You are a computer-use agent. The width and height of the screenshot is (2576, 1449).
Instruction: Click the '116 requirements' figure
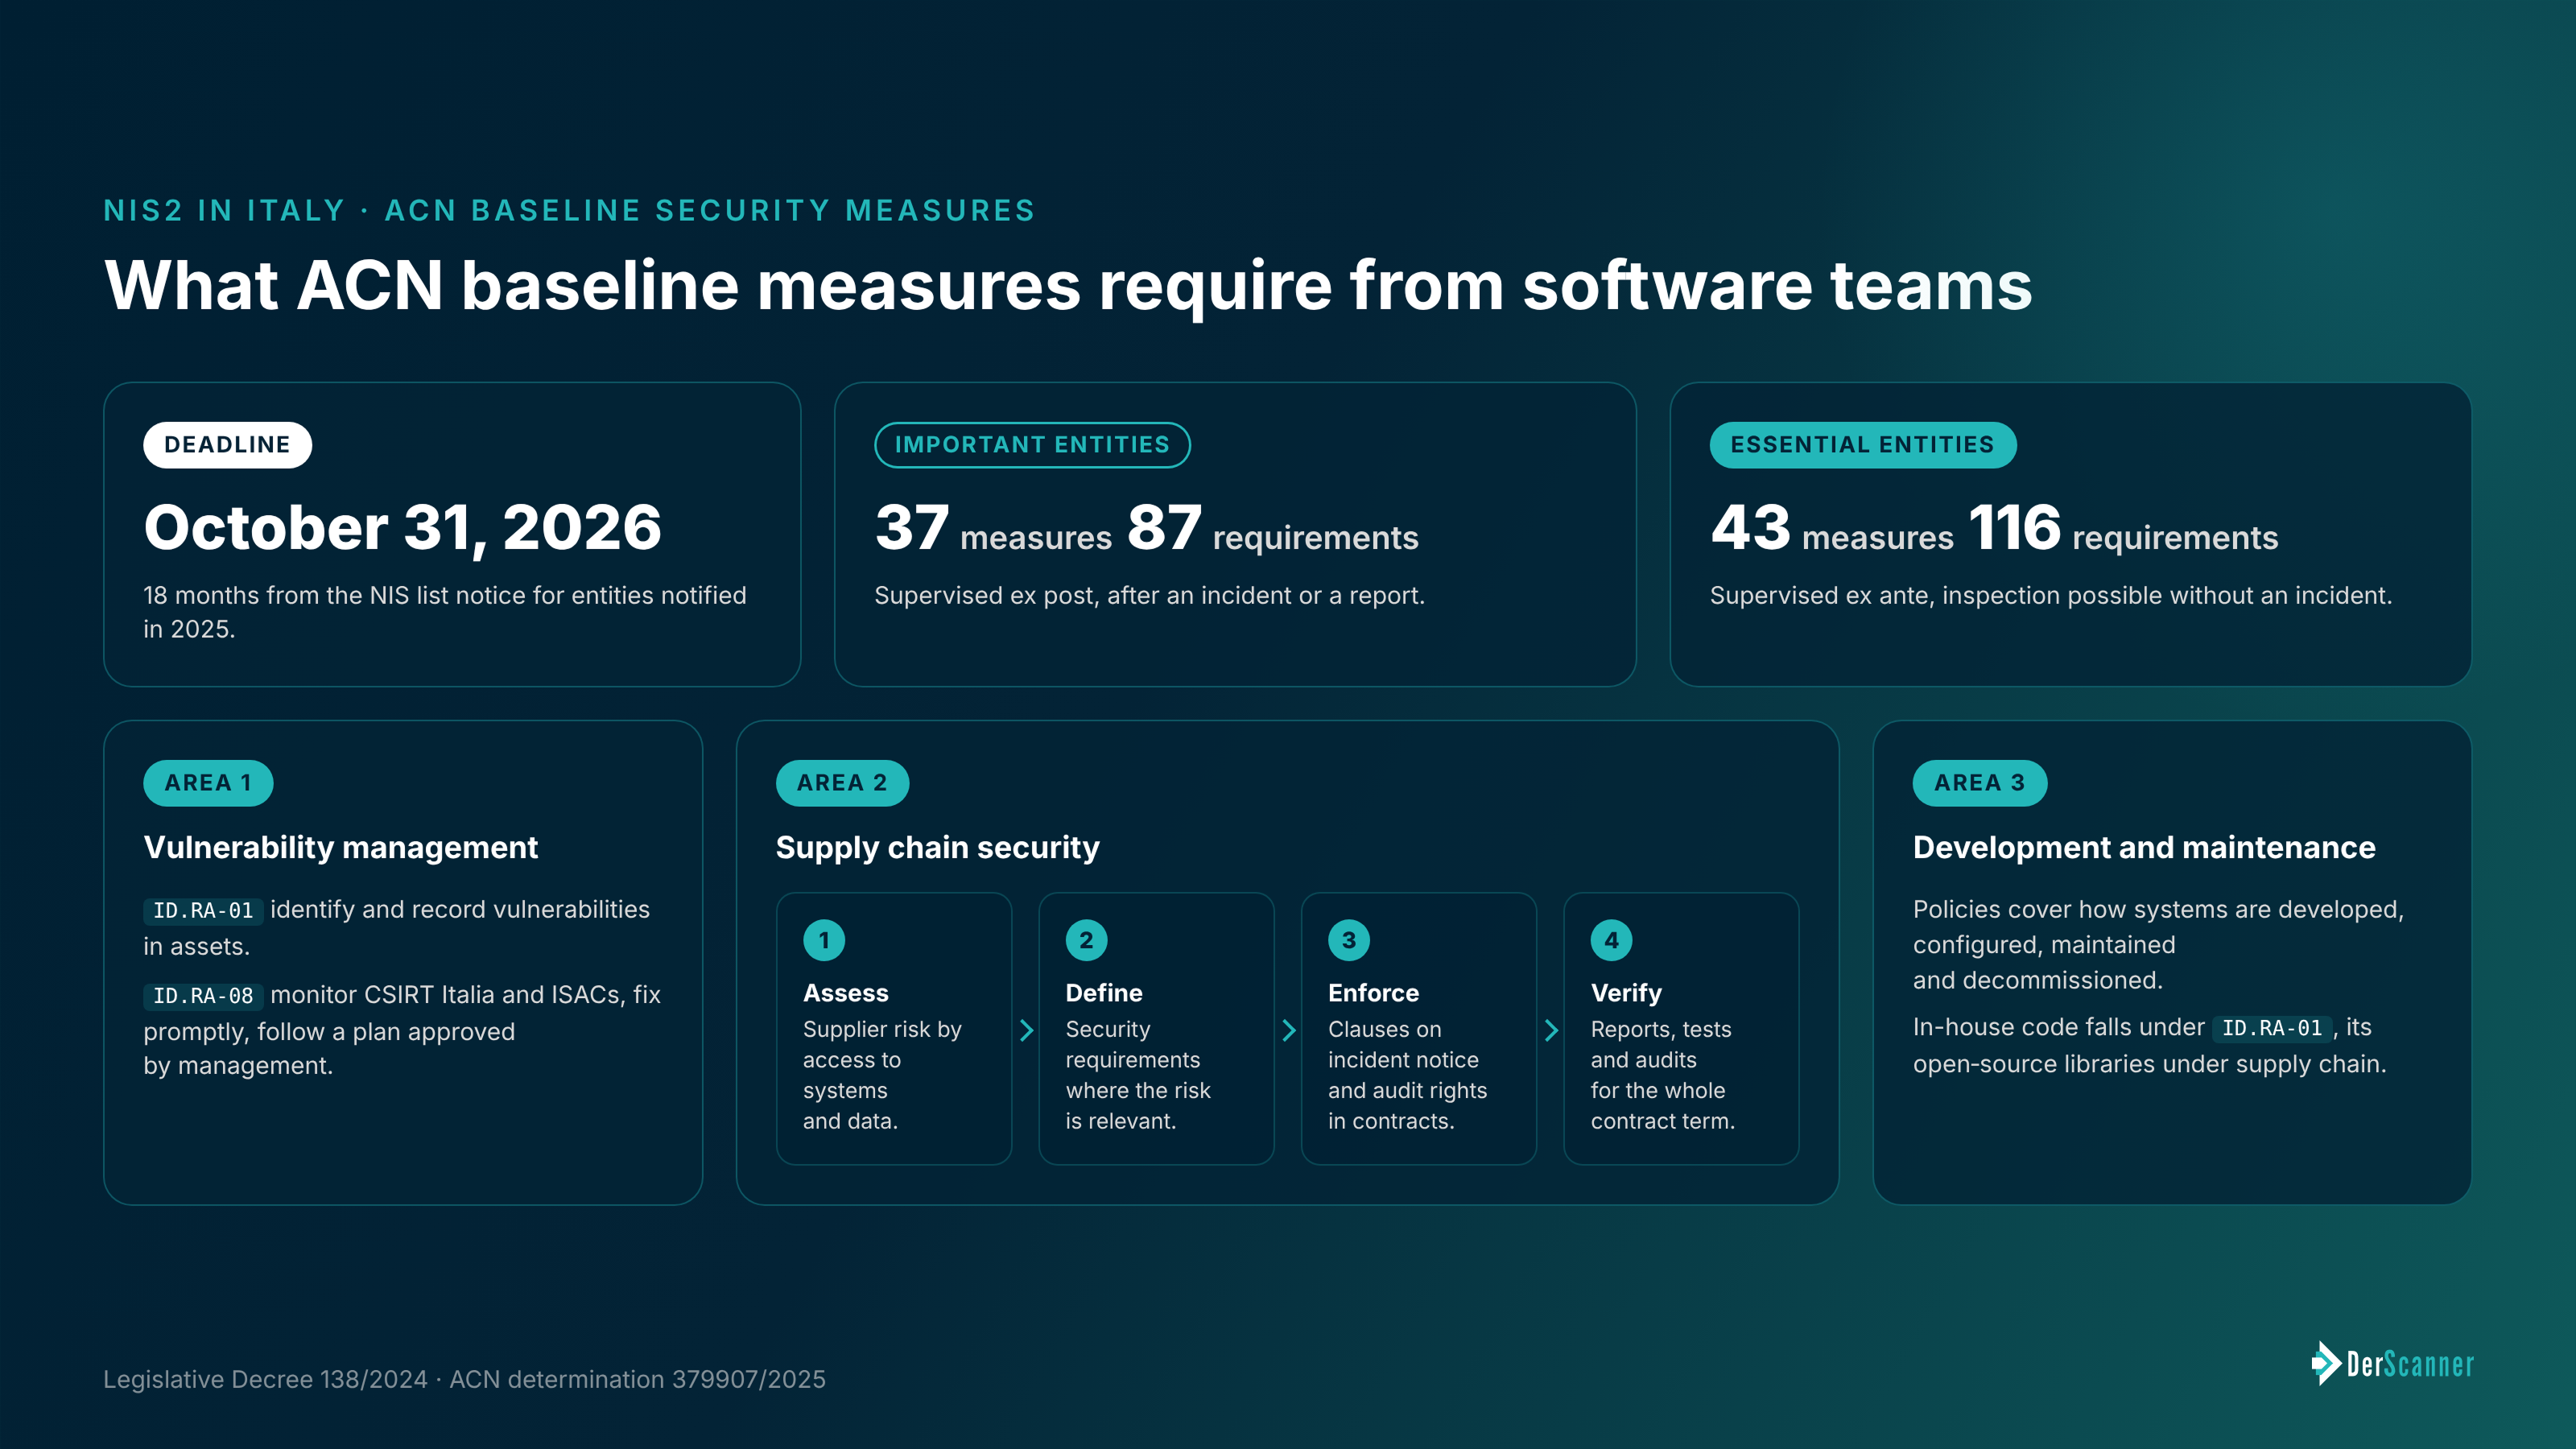point(2123,528)
